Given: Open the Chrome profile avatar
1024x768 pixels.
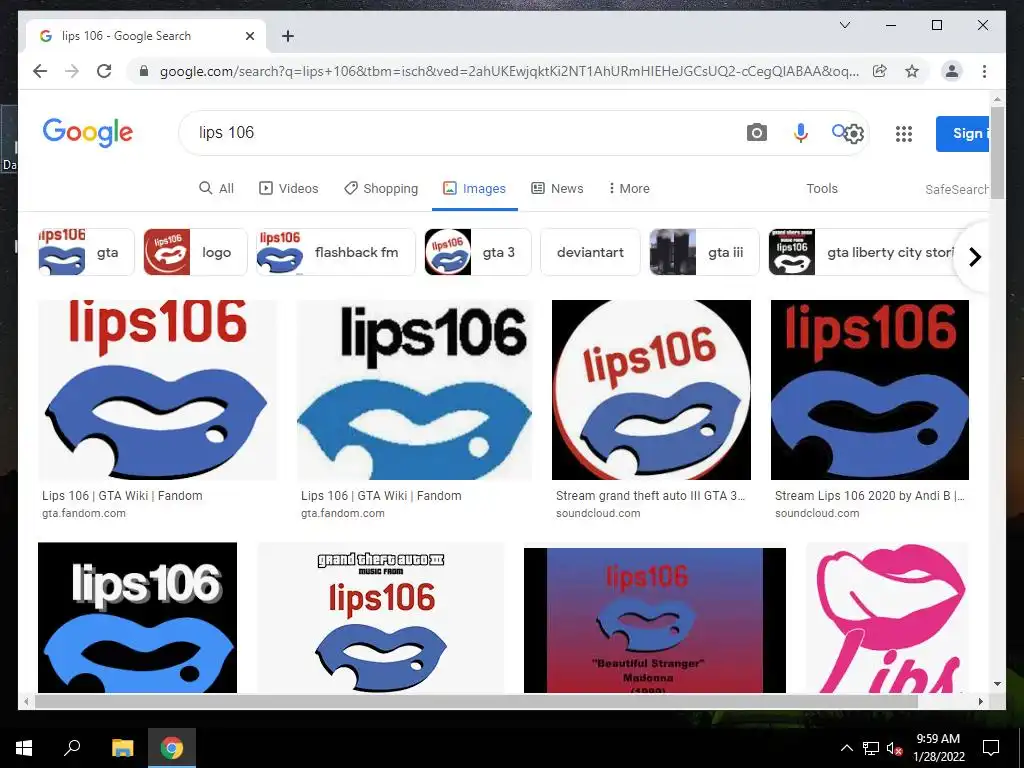Looking at the screenshot, I should click(x=952, y=71).
